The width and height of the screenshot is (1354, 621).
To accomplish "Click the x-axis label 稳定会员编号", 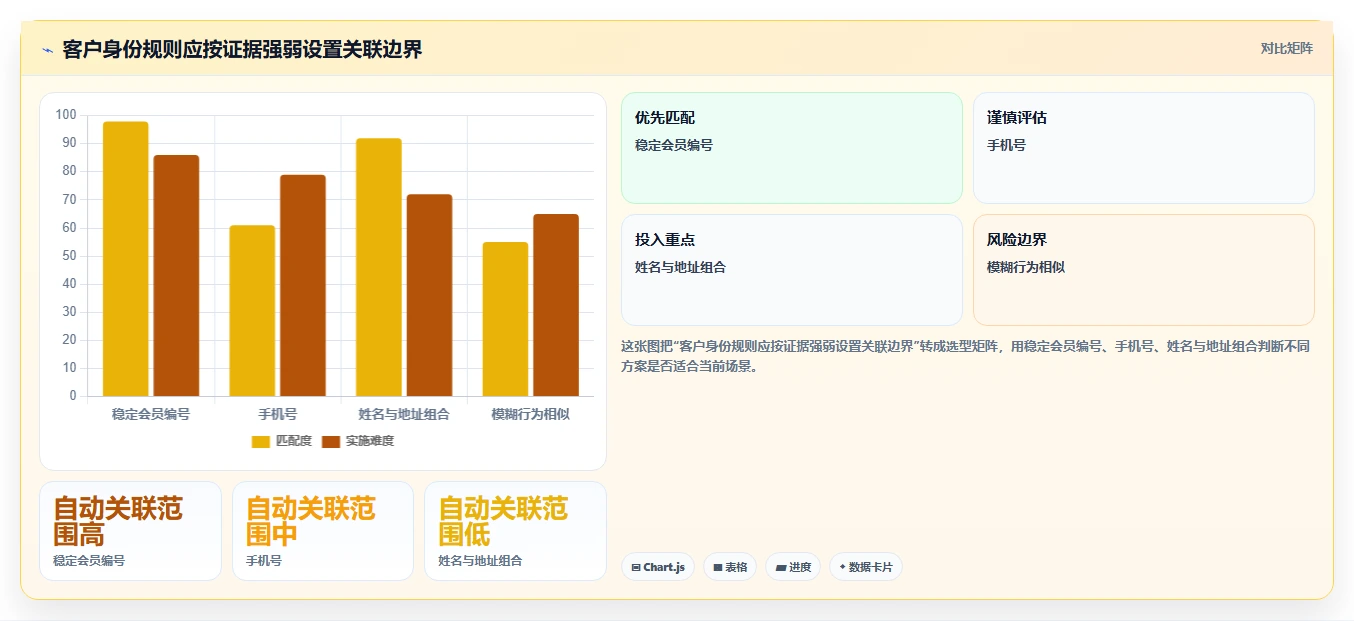I will point(151,414).
